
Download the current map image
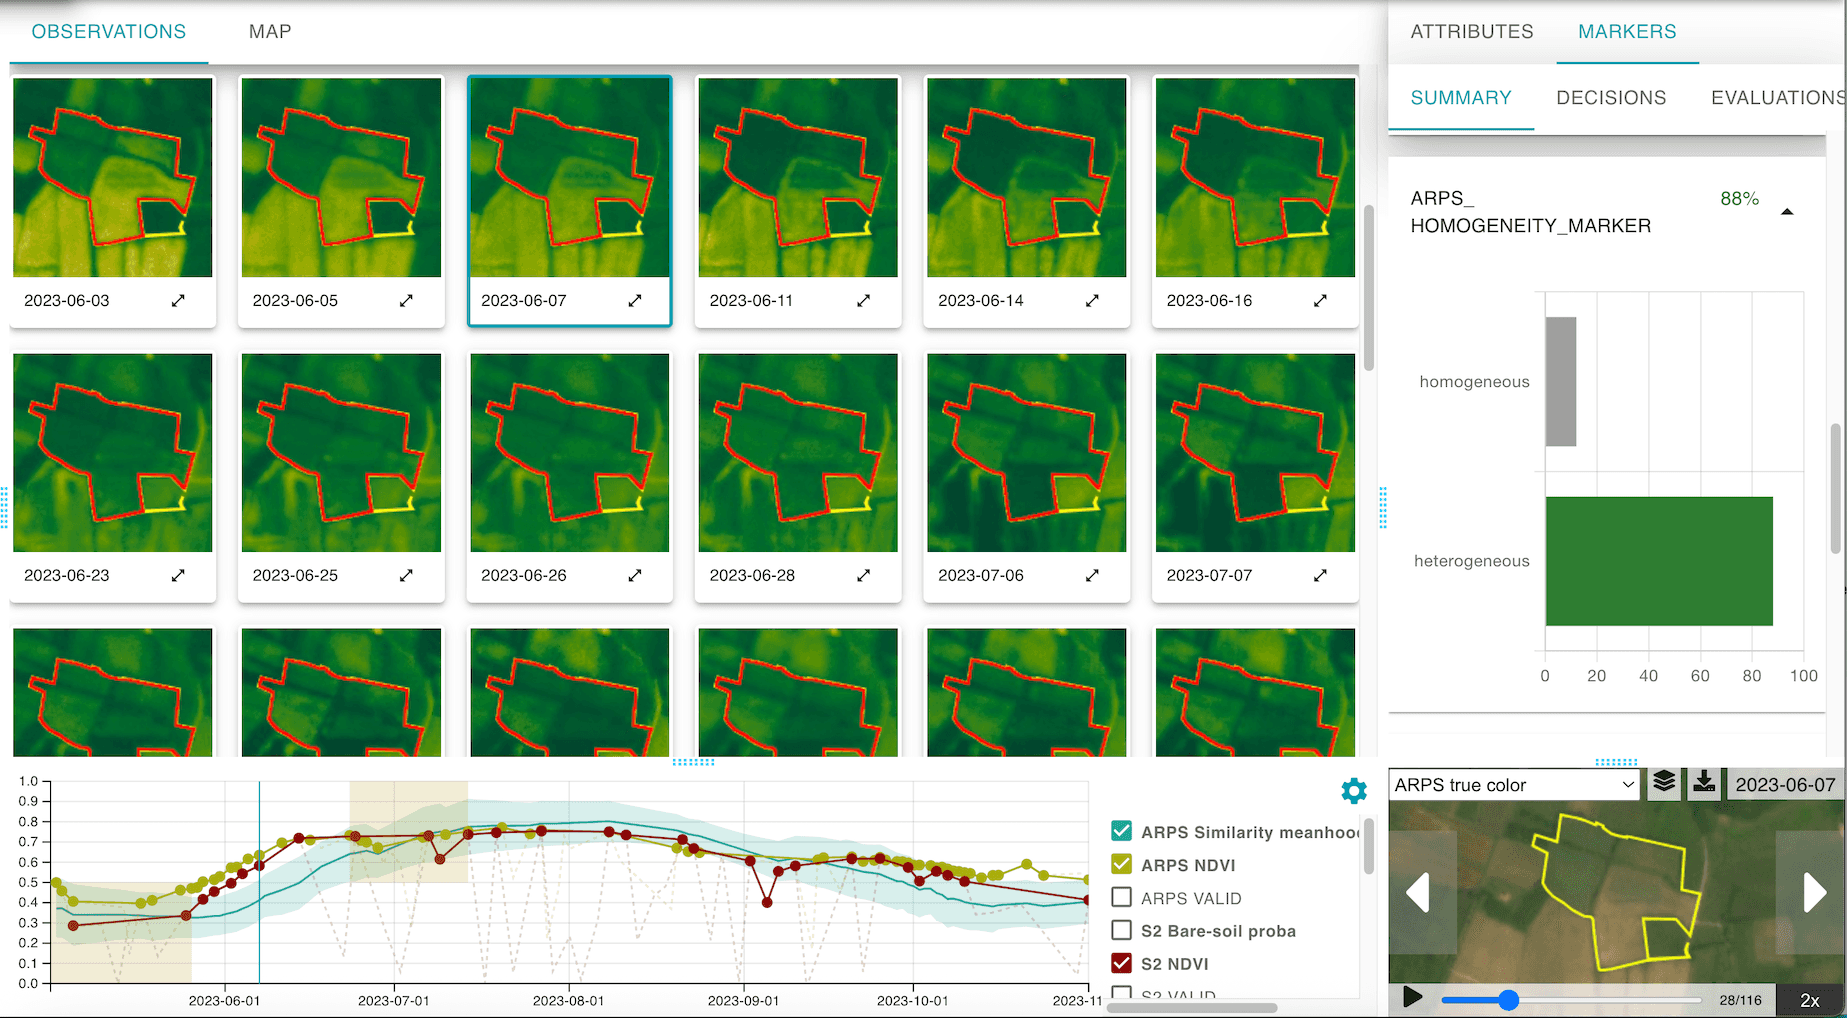[1704, 783]
